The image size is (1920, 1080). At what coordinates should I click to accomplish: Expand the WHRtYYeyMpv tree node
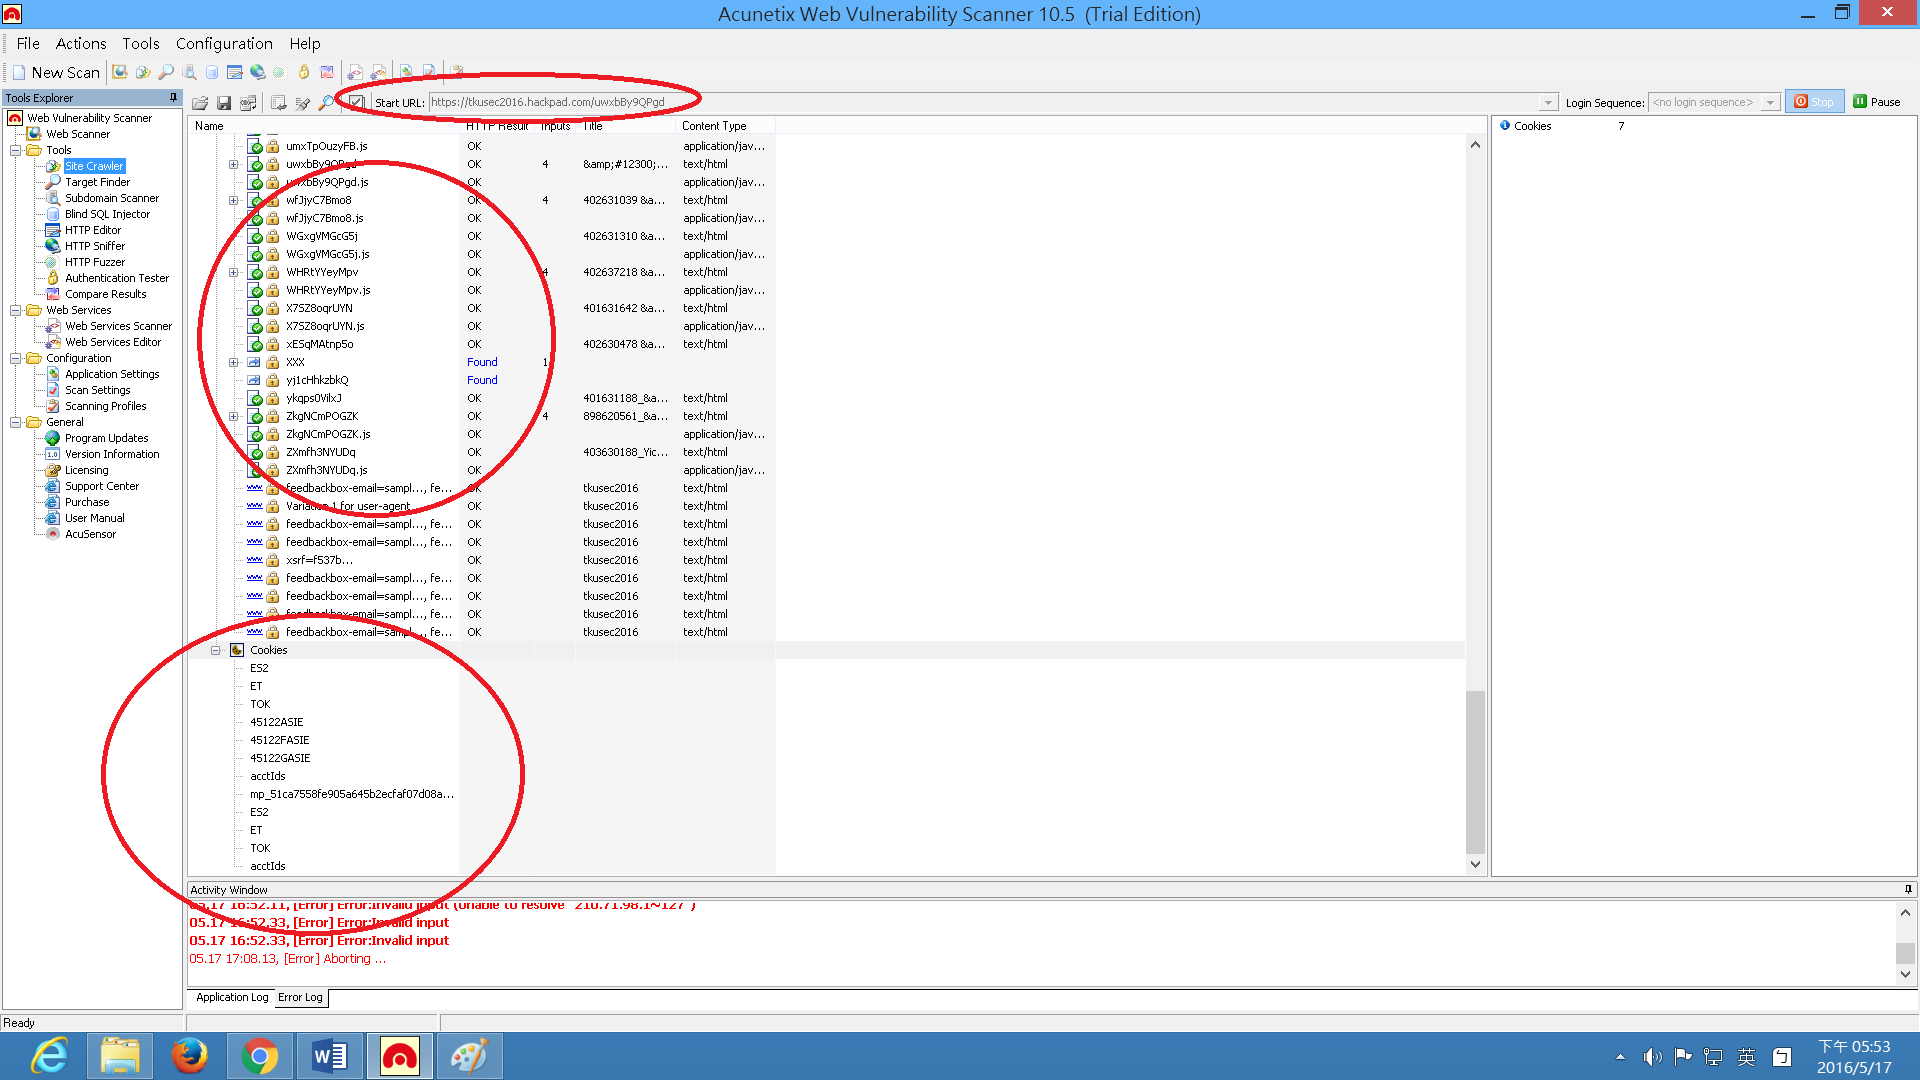click(x=233, y=272)
